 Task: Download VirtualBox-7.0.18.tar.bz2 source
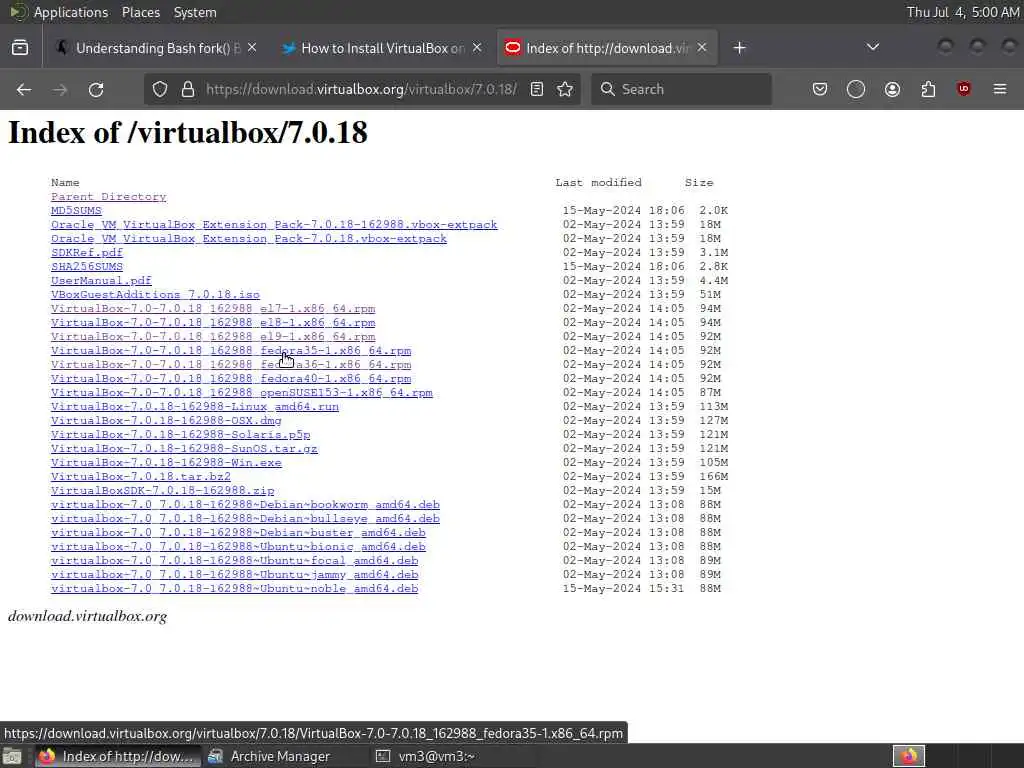point(141,477)
